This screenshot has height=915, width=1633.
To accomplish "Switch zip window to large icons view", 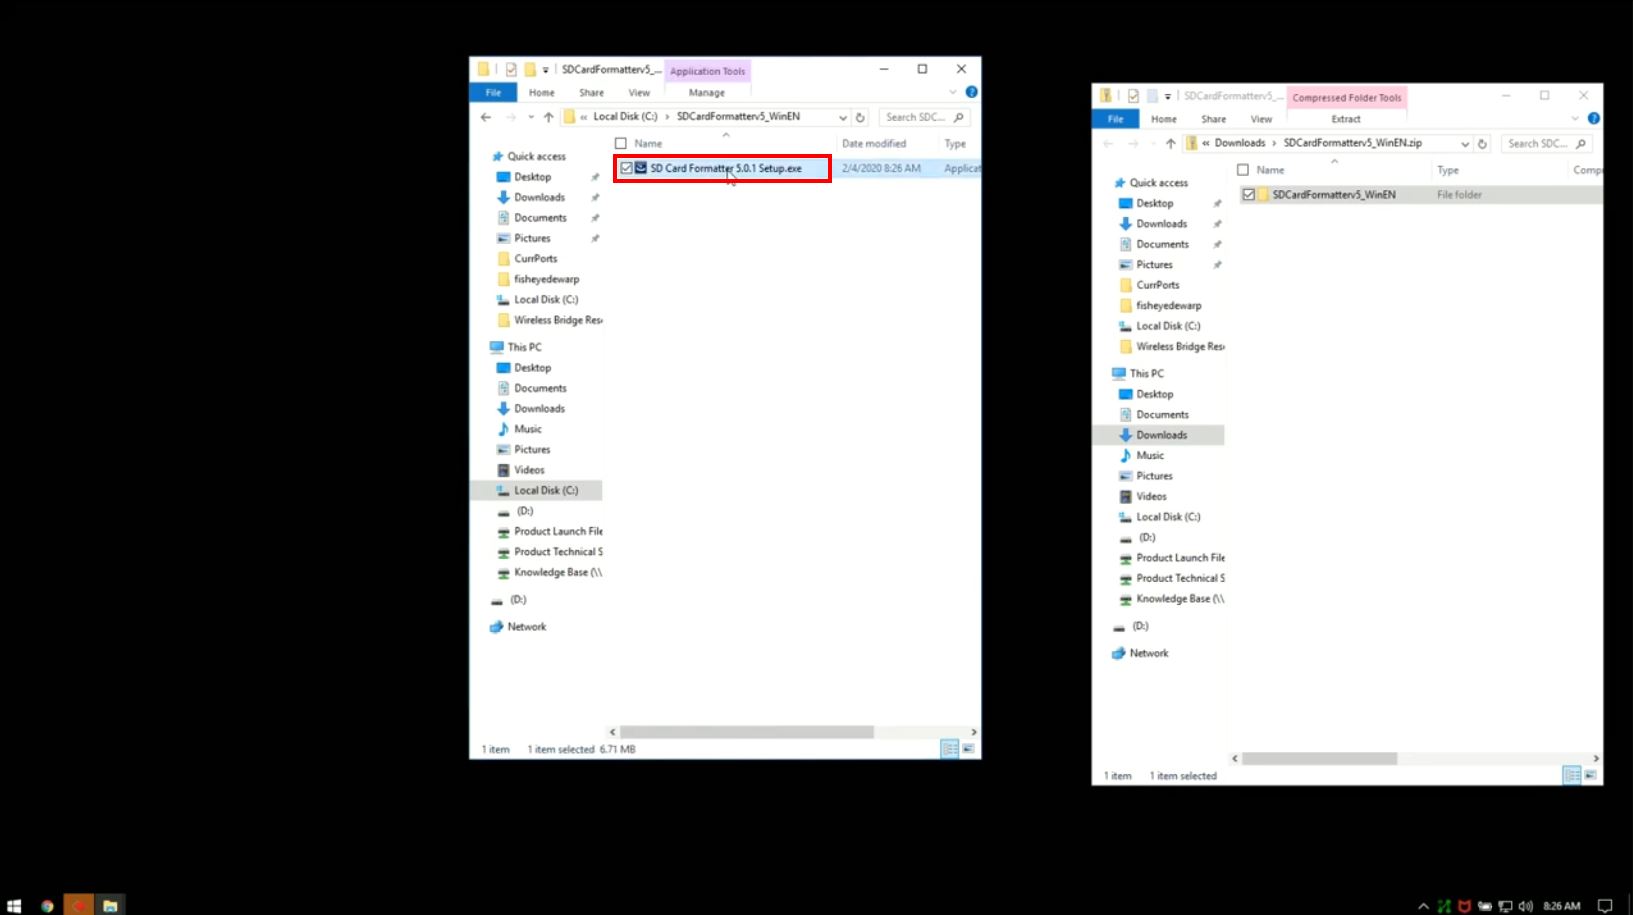I will [1590, 775].
